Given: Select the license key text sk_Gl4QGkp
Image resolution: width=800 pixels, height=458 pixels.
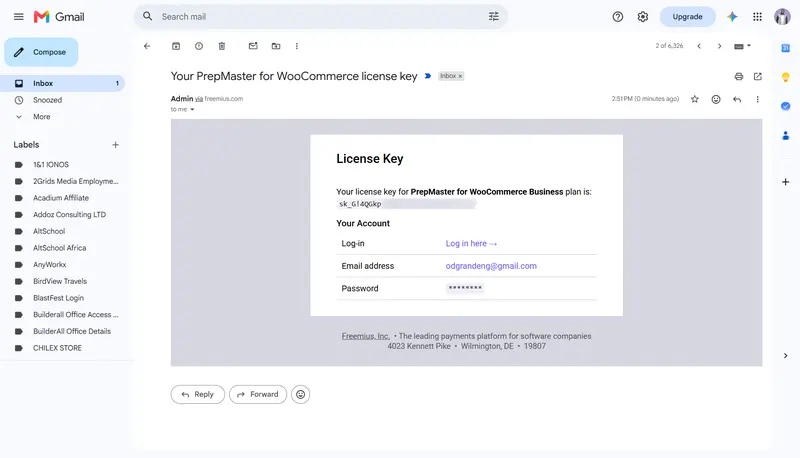Looking at the screenshot, I should click(x=360, y=204).
